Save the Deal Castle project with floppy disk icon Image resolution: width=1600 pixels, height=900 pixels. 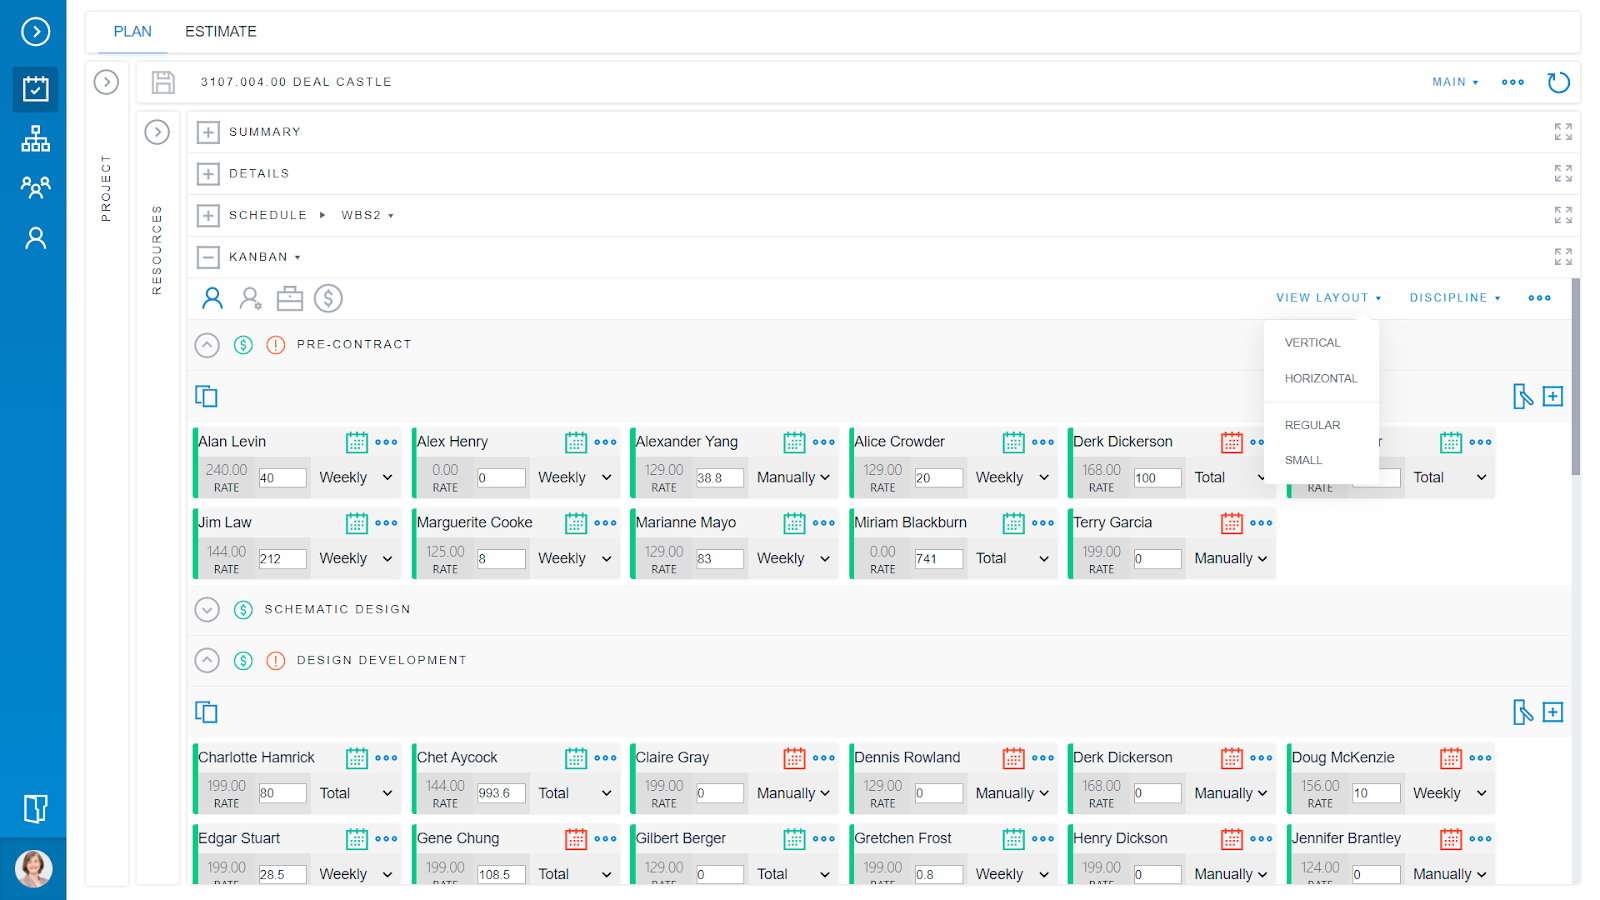(162, 82)
